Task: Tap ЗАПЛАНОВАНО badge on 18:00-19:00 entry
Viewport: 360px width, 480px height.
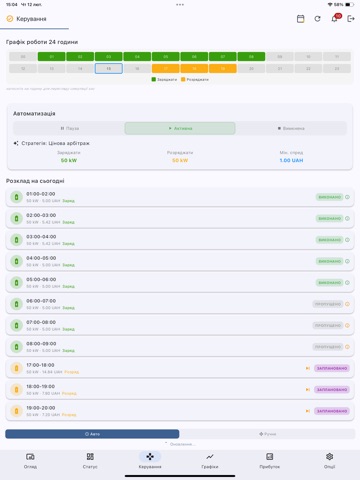Action: [332, 390]
